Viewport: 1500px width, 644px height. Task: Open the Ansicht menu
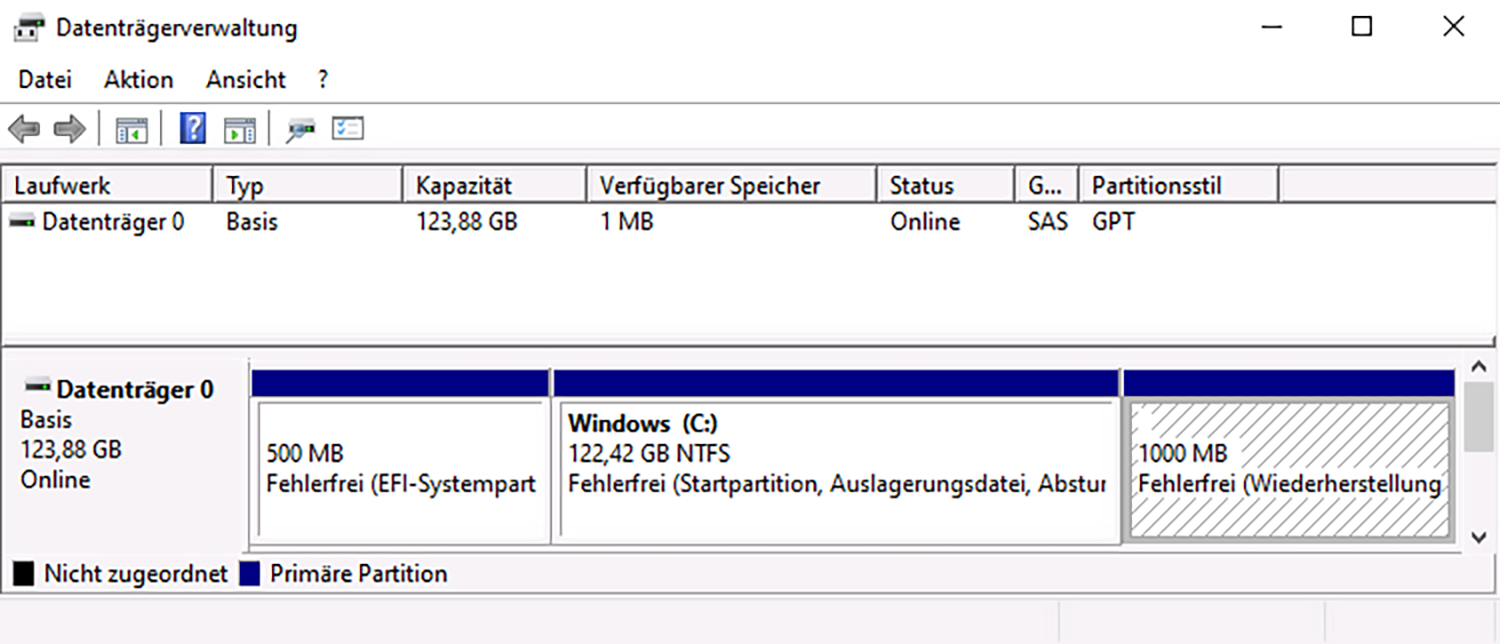(x=246, y=80)
